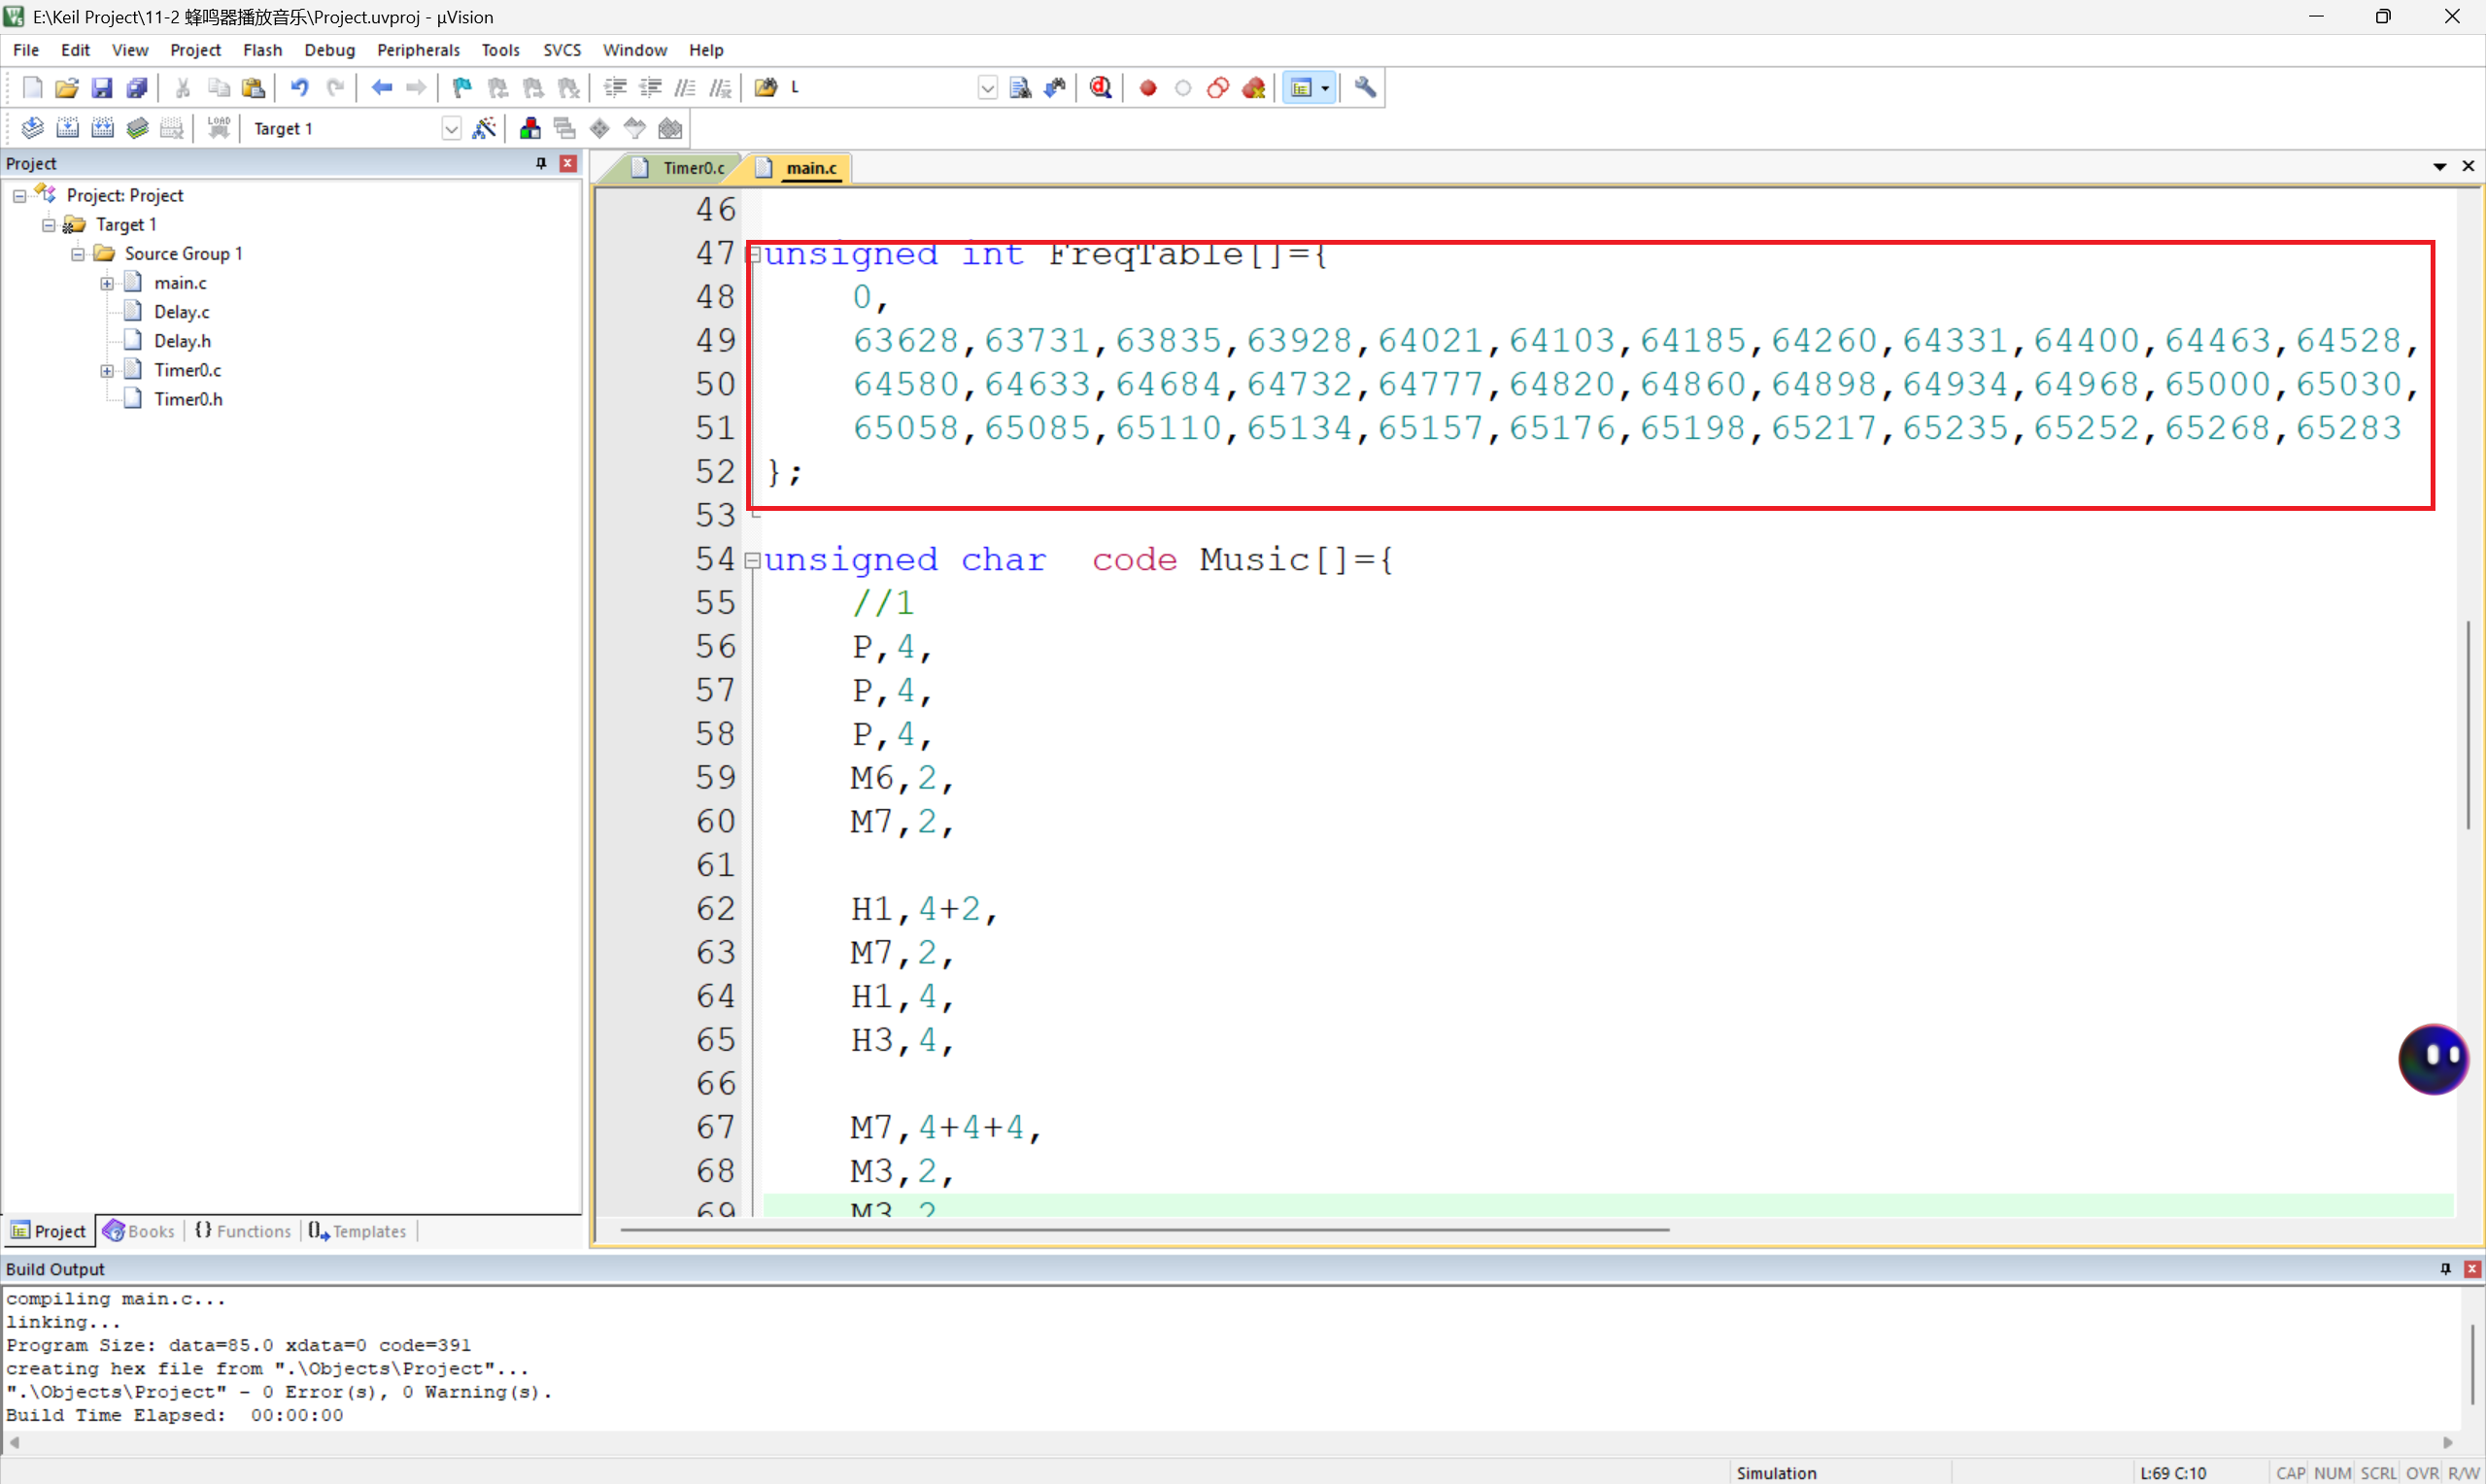Collapse FreqTable array fold marker at line 47
Screen dimensions: 2486x1484
tap(753, 254)
